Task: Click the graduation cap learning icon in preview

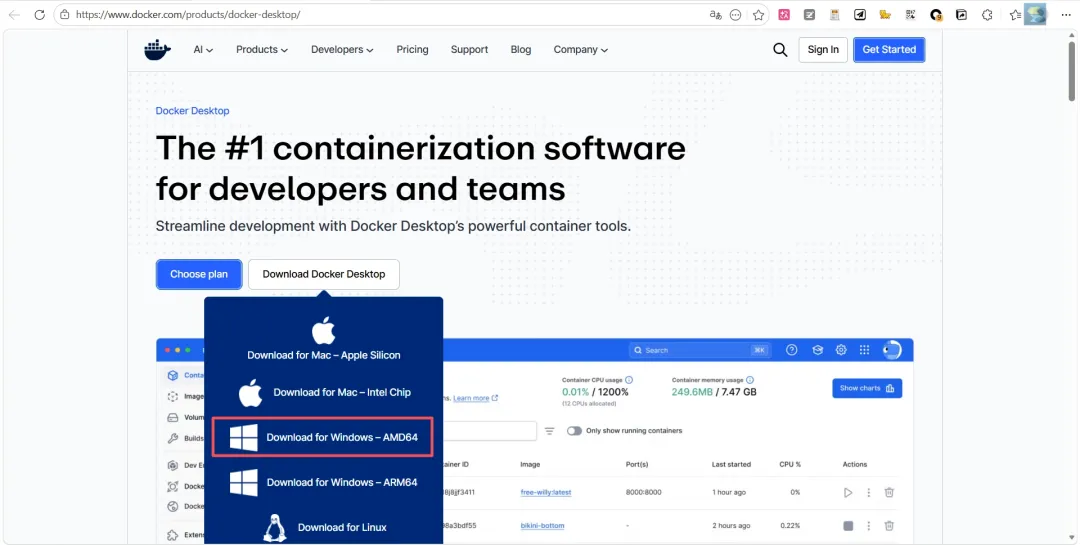Action: pos(818,350)
